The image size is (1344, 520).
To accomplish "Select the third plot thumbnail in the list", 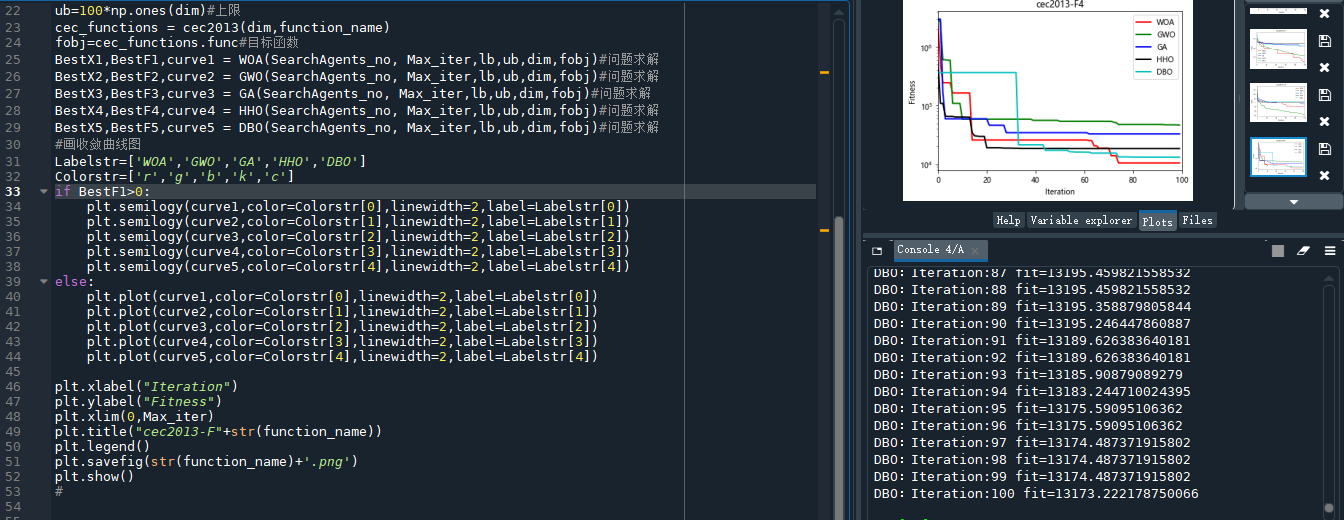I will [x=1278, y=103].
